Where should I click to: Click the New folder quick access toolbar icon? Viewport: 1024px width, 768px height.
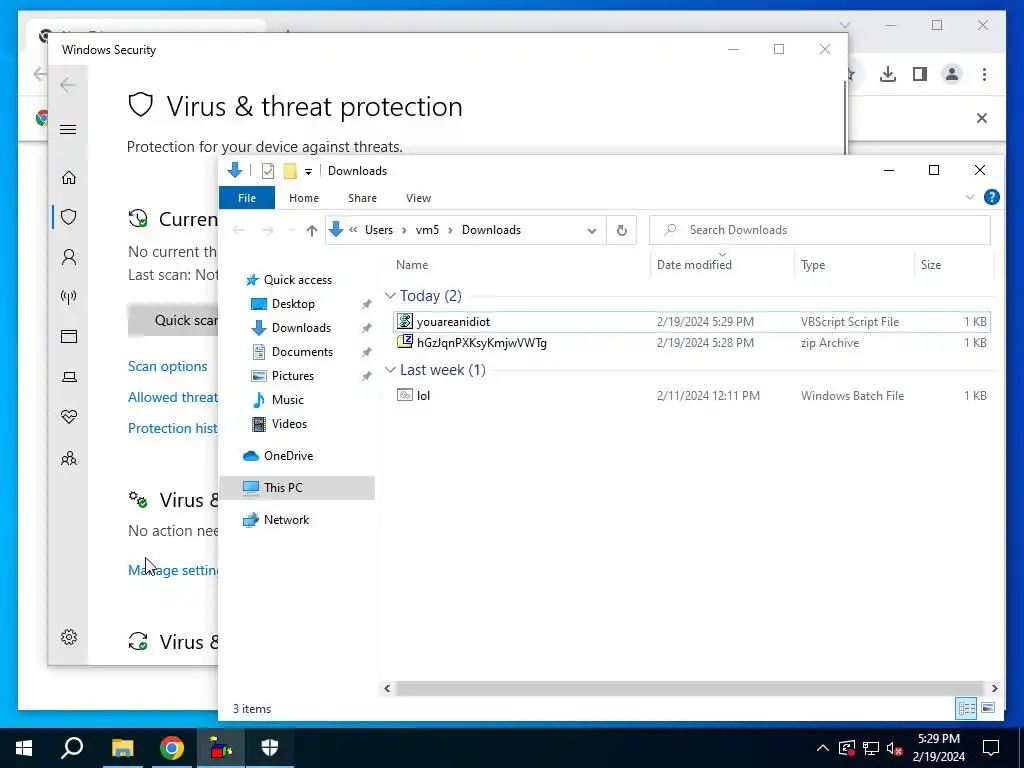(290, 171)
